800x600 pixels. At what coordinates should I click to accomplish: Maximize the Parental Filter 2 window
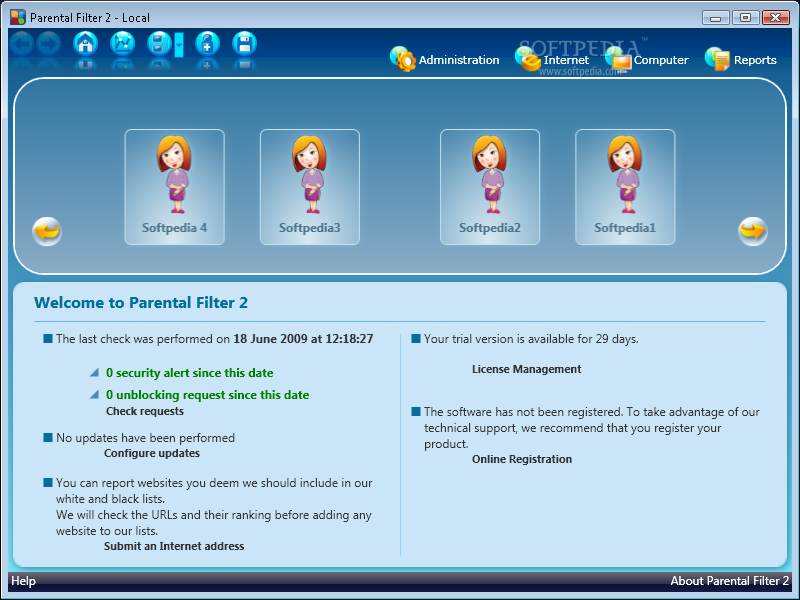point(745,18)
